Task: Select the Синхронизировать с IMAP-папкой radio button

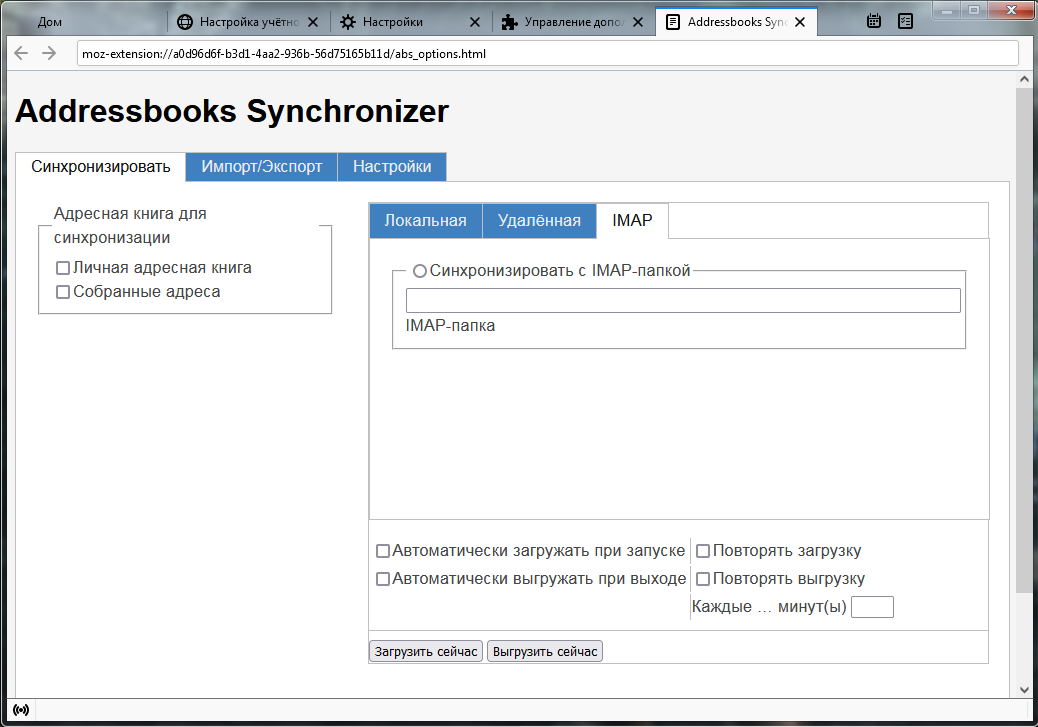Action: [x=420, y=270]
